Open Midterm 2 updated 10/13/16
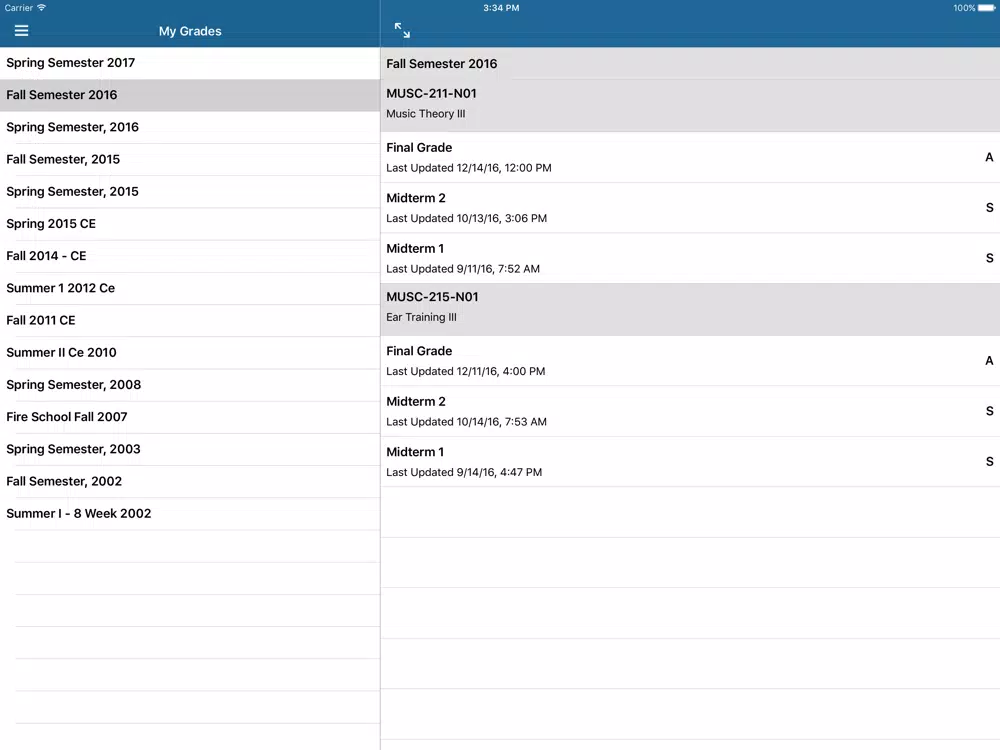 [690, 208]
